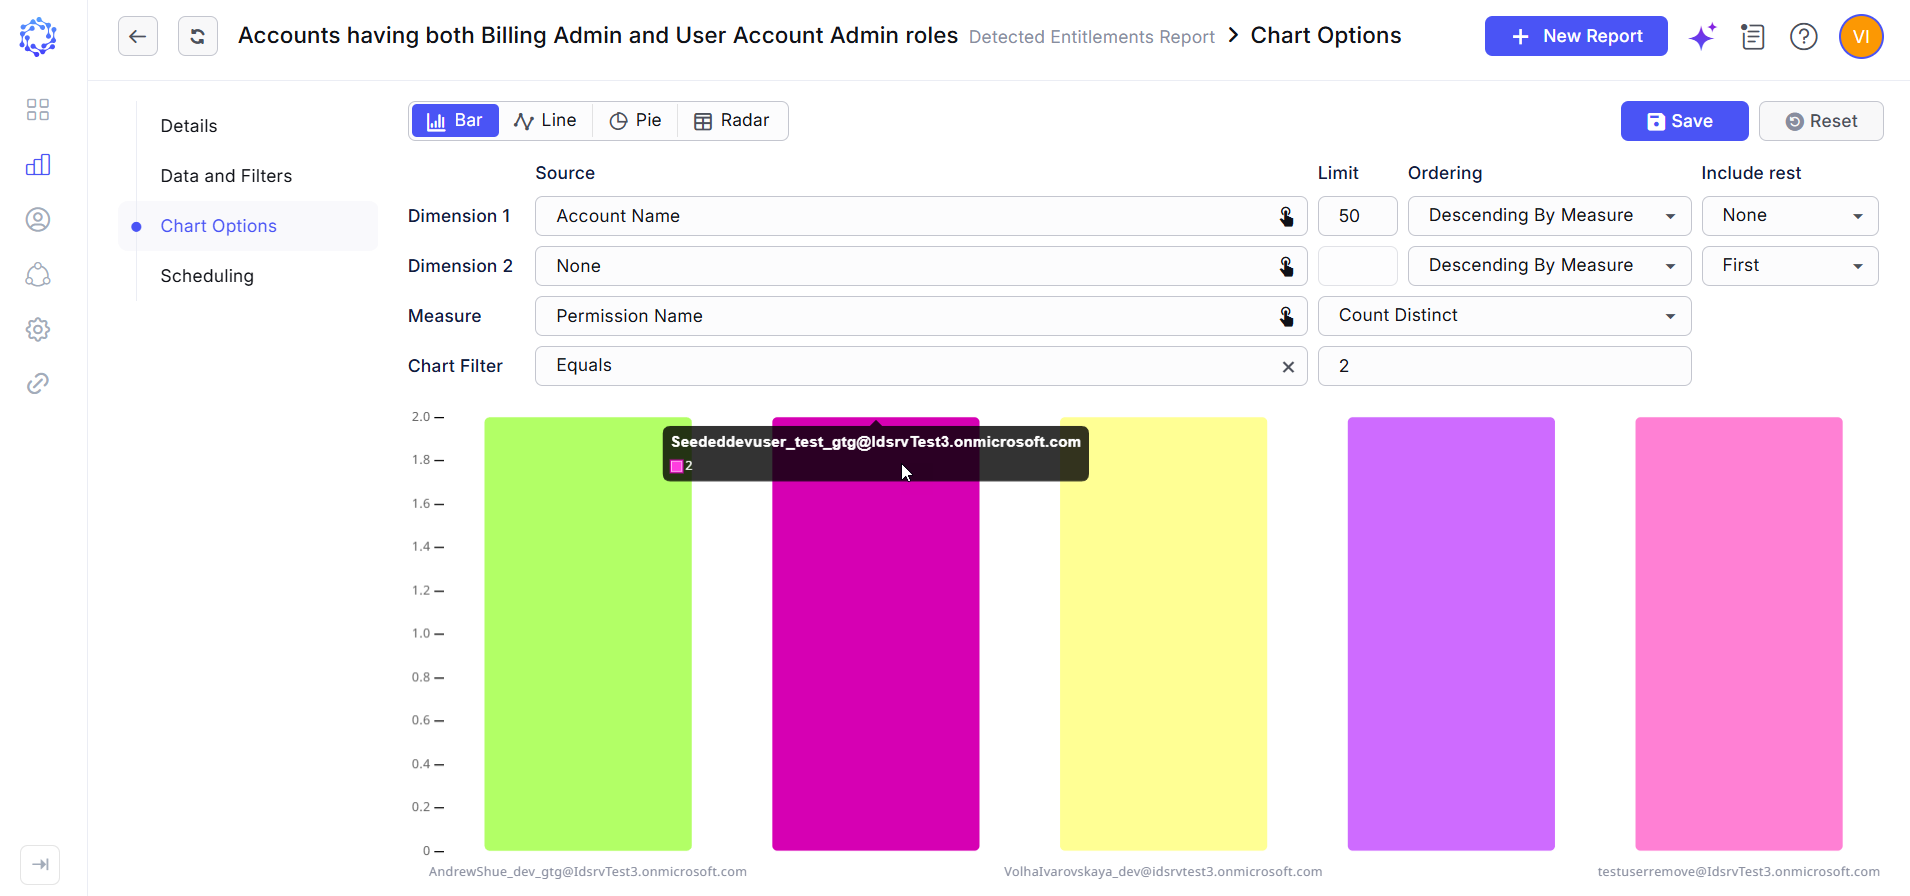Image resolution: width=1910 pixels, height=896 pixels.
Task: Open the link integrations sidebar icon
Action: click(x=38, y=384)
